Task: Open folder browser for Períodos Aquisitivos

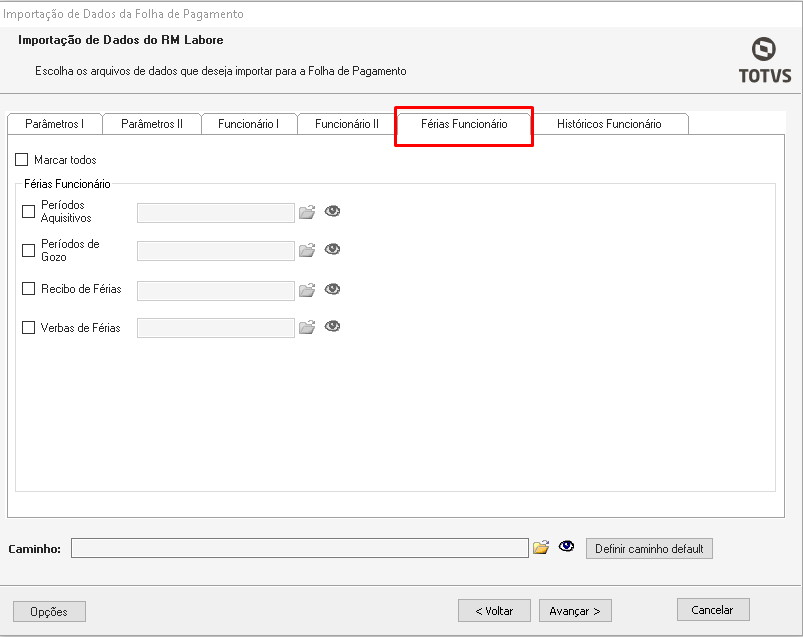Action: [307, 212]
